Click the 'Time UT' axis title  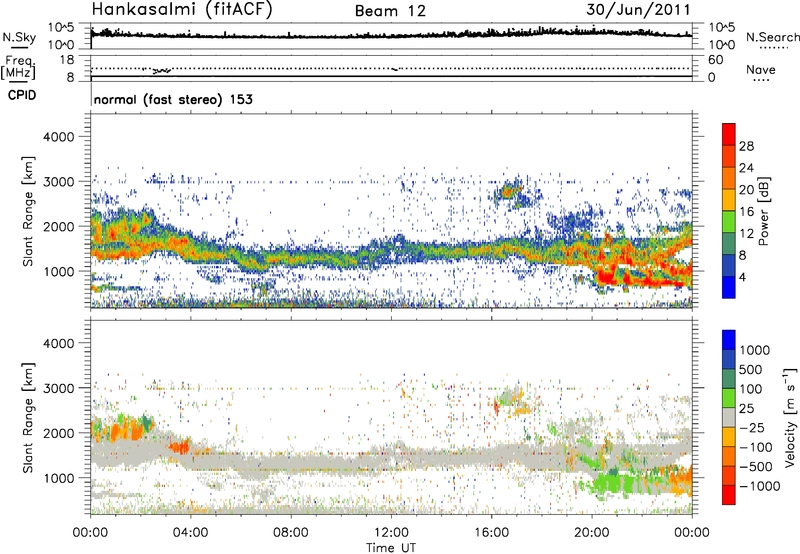click(x=391, y=548)
